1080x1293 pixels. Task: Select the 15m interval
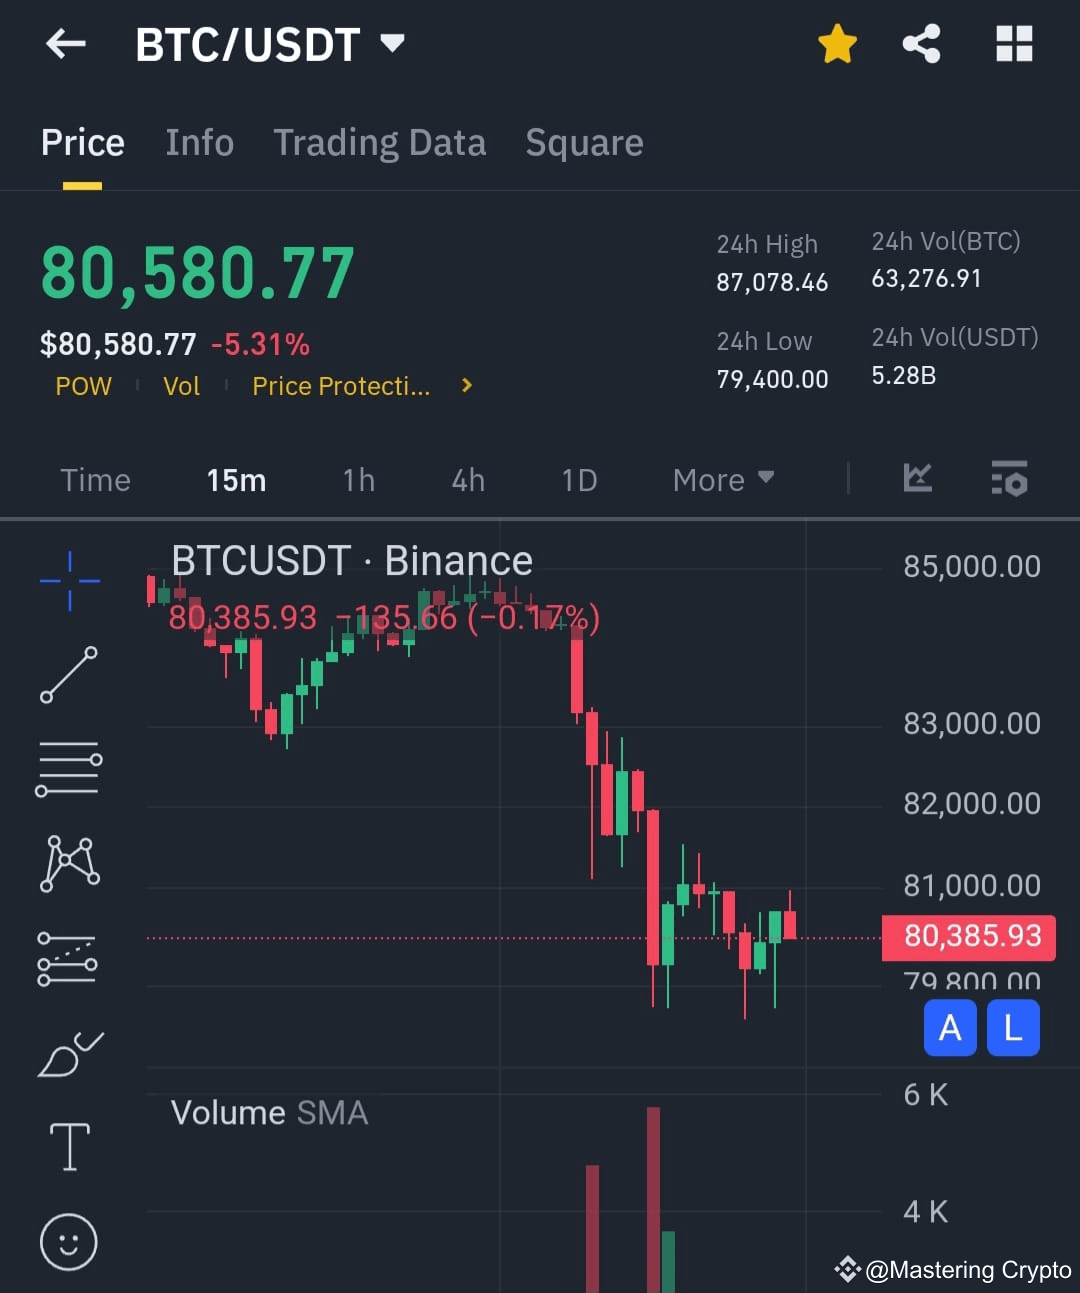pos(236,480)
